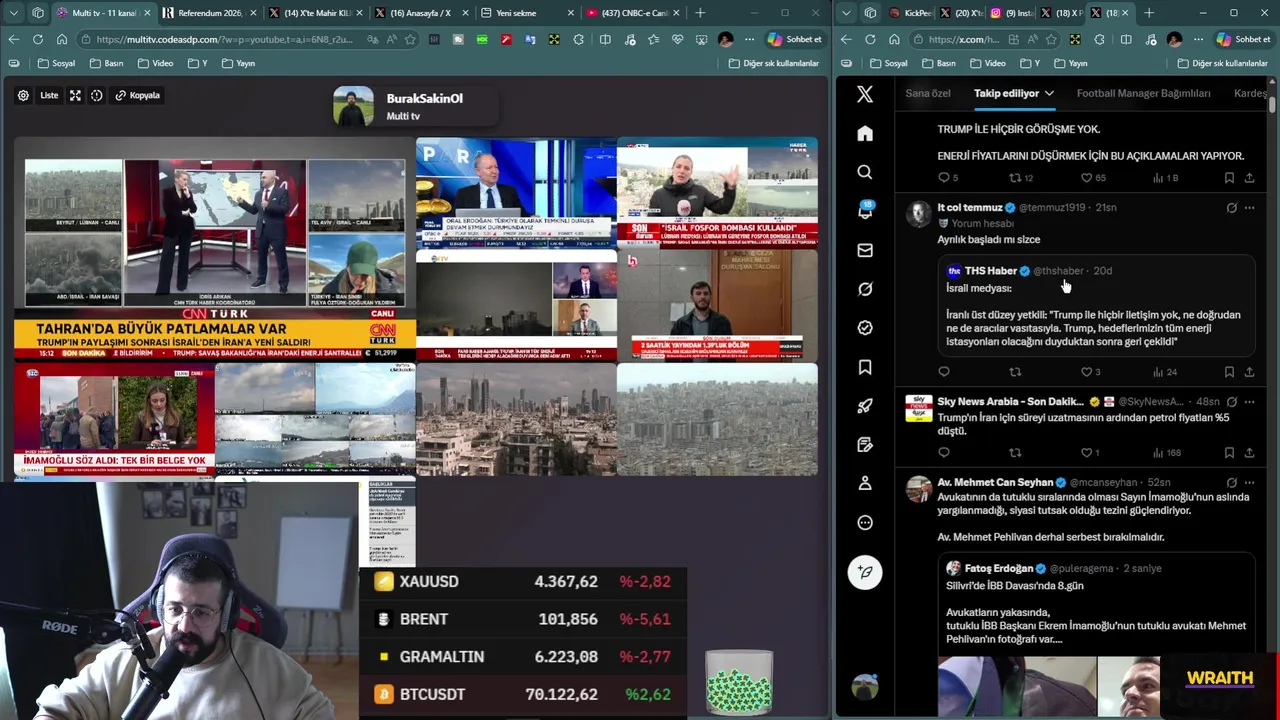The height and width of the screenshot is (720, 1280).
Task: Reply to Sky News Arabia tweet
Action: 944,453
